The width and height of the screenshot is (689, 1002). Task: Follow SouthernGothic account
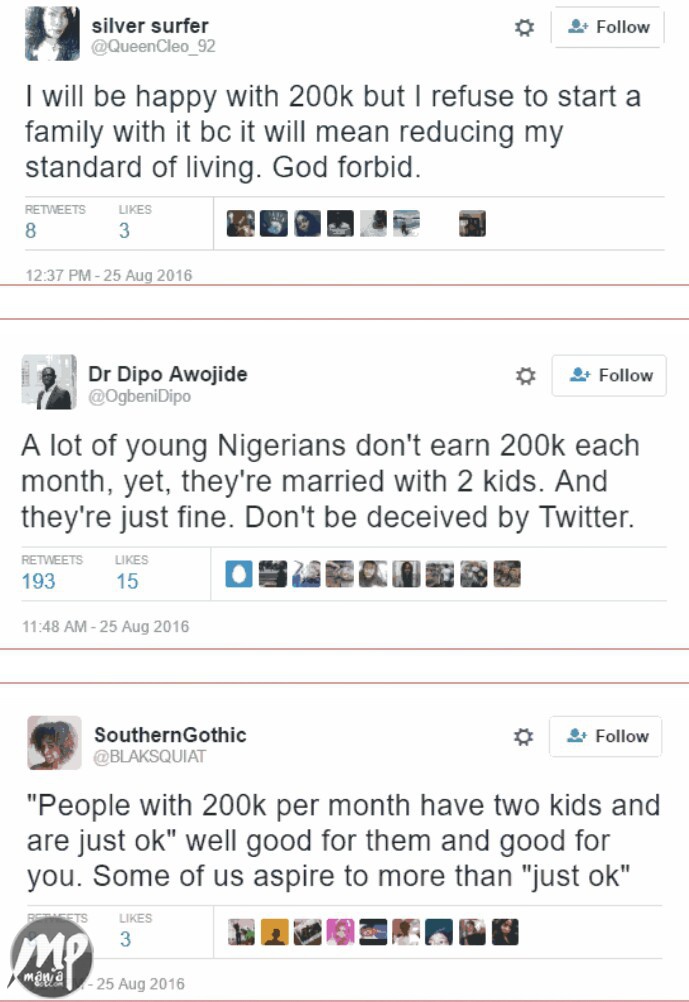[x=606, y=737]
